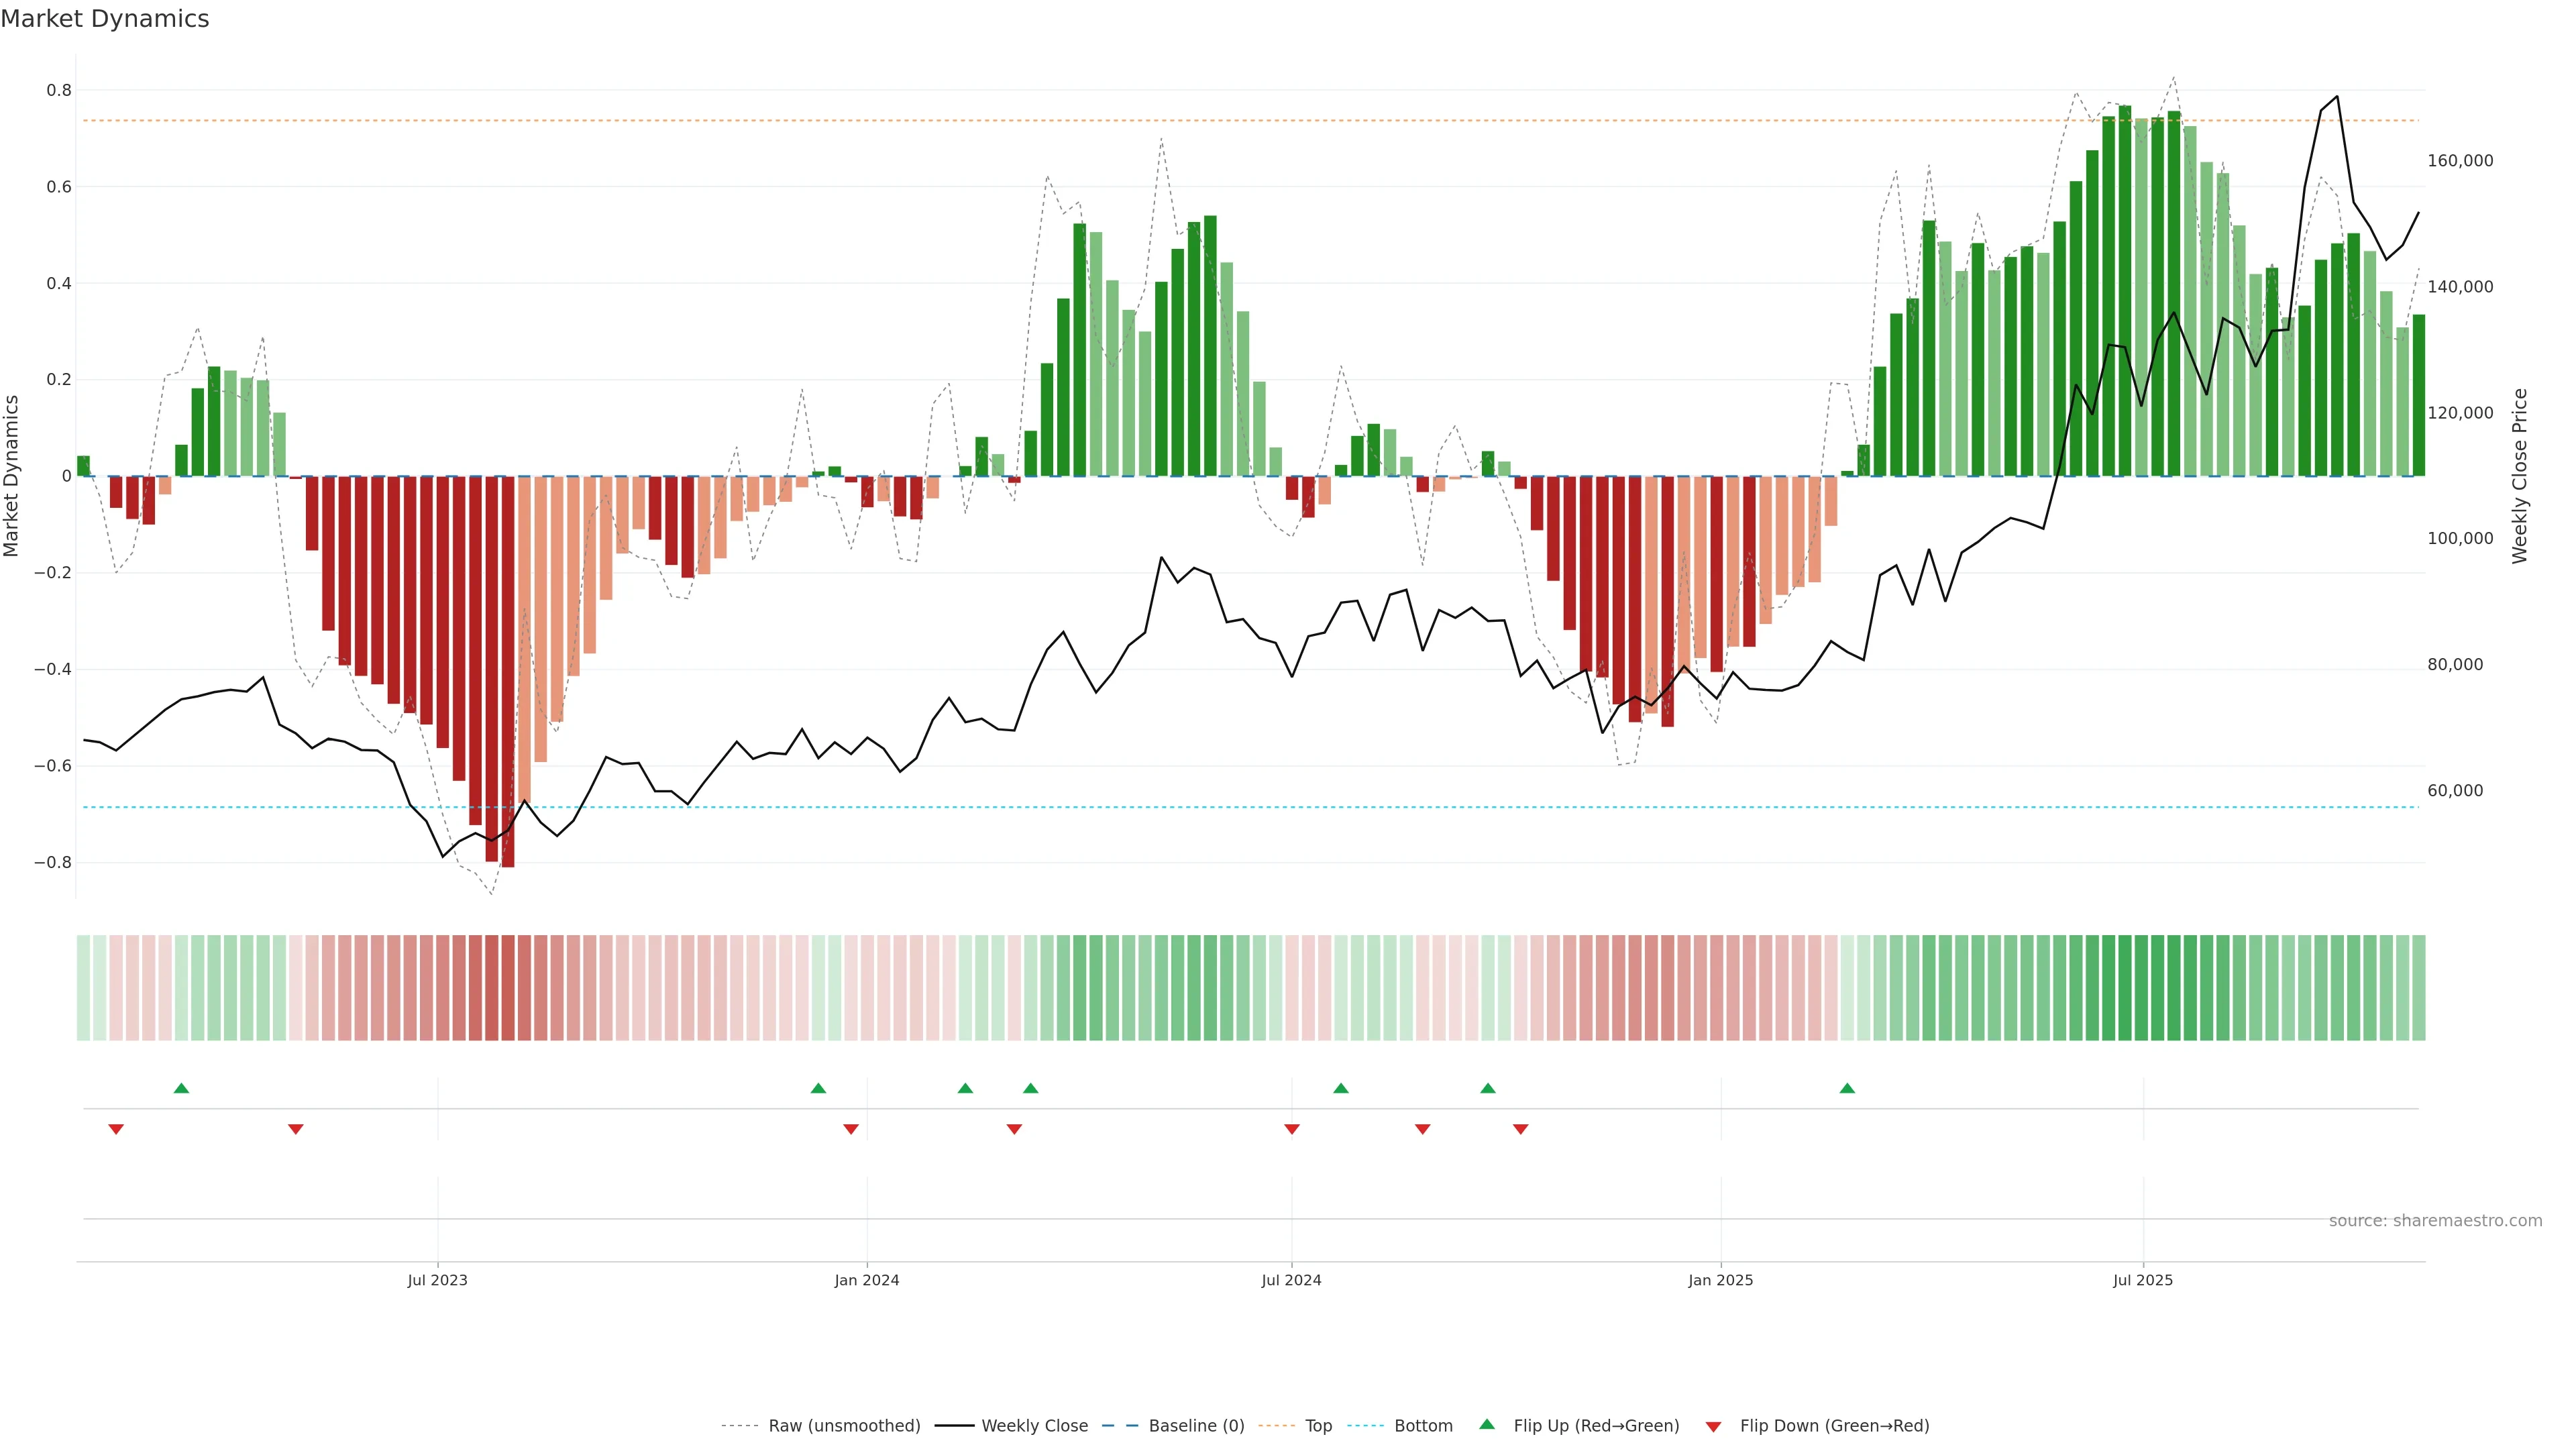Toggle the Baseline (0) legend entry
The height and width of the screenshot is (1449, 2576).
point(1196,1426)
